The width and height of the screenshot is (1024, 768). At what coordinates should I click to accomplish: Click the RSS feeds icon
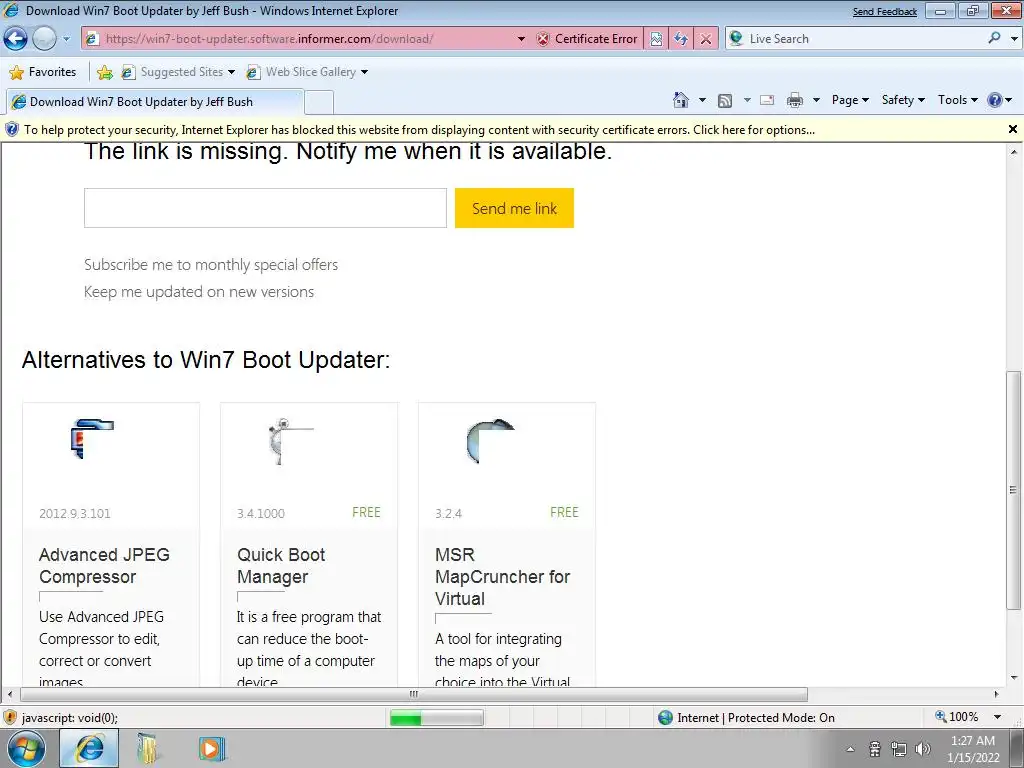tap(724, 101)
